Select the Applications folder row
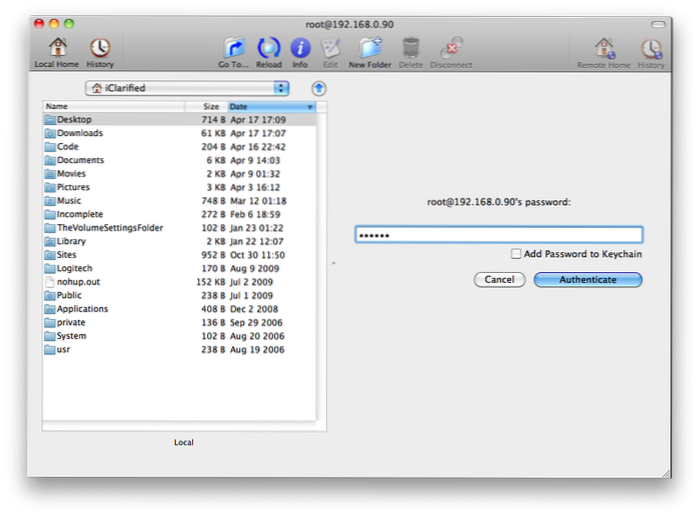The height and width of the screenshot is (516, 698). click(82, 309)
